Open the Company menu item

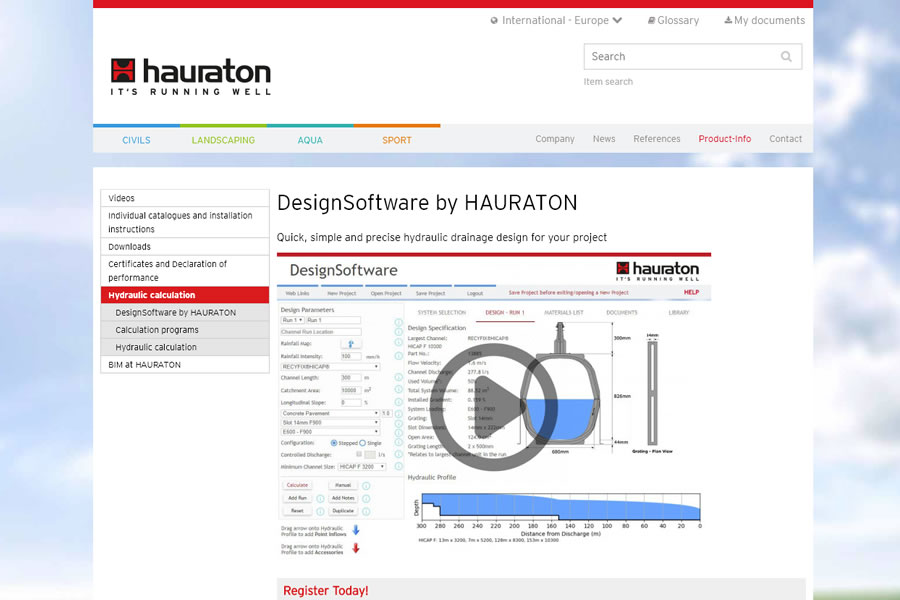click(x=555, y=139)
